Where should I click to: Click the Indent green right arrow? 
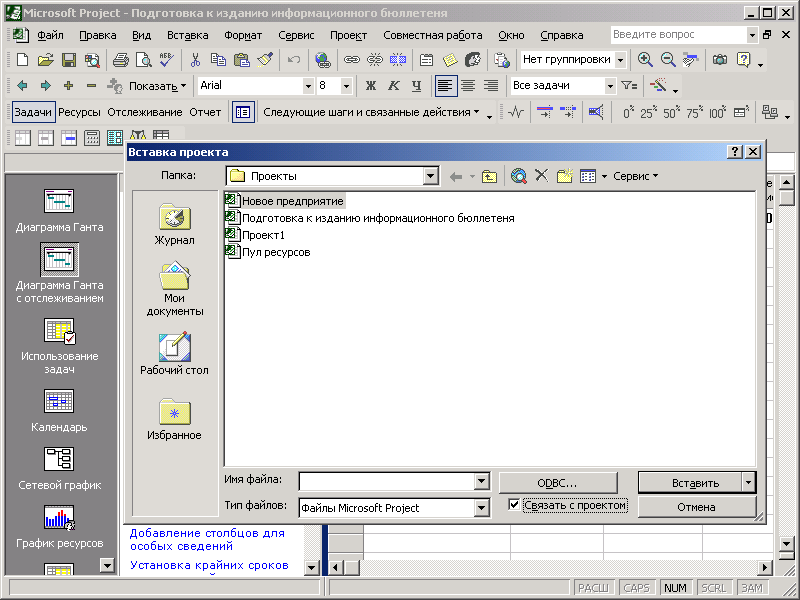click(x=45, y=86)
